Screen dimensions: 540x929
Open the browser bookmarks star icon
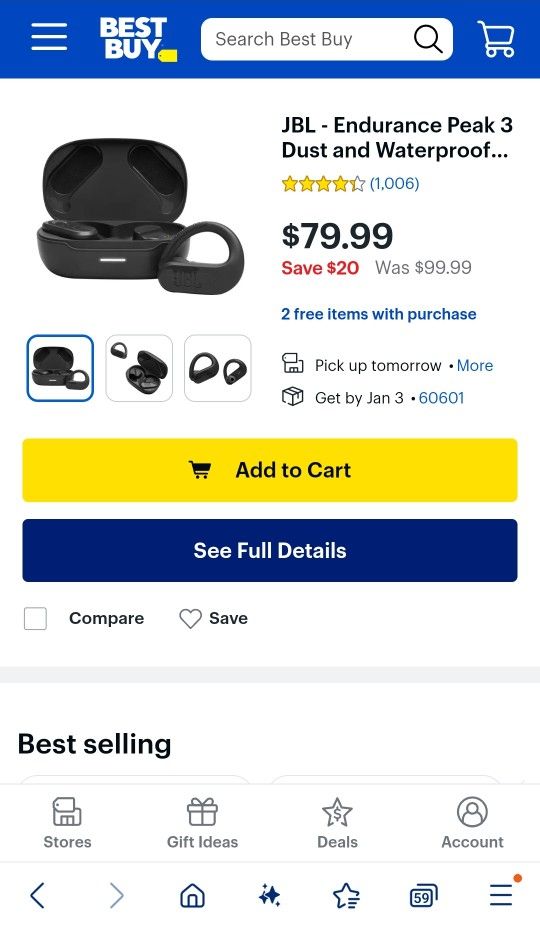[x=346, y=895]
